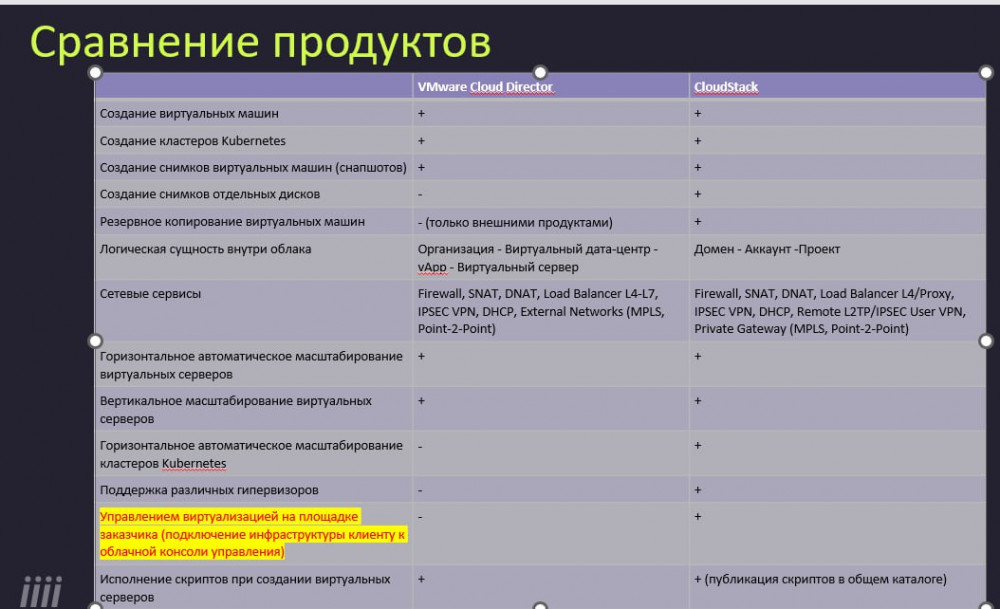
Task: Select '- (только внешними продуктами)' cell
Action: pyautogui.click(x=550, y=222)
